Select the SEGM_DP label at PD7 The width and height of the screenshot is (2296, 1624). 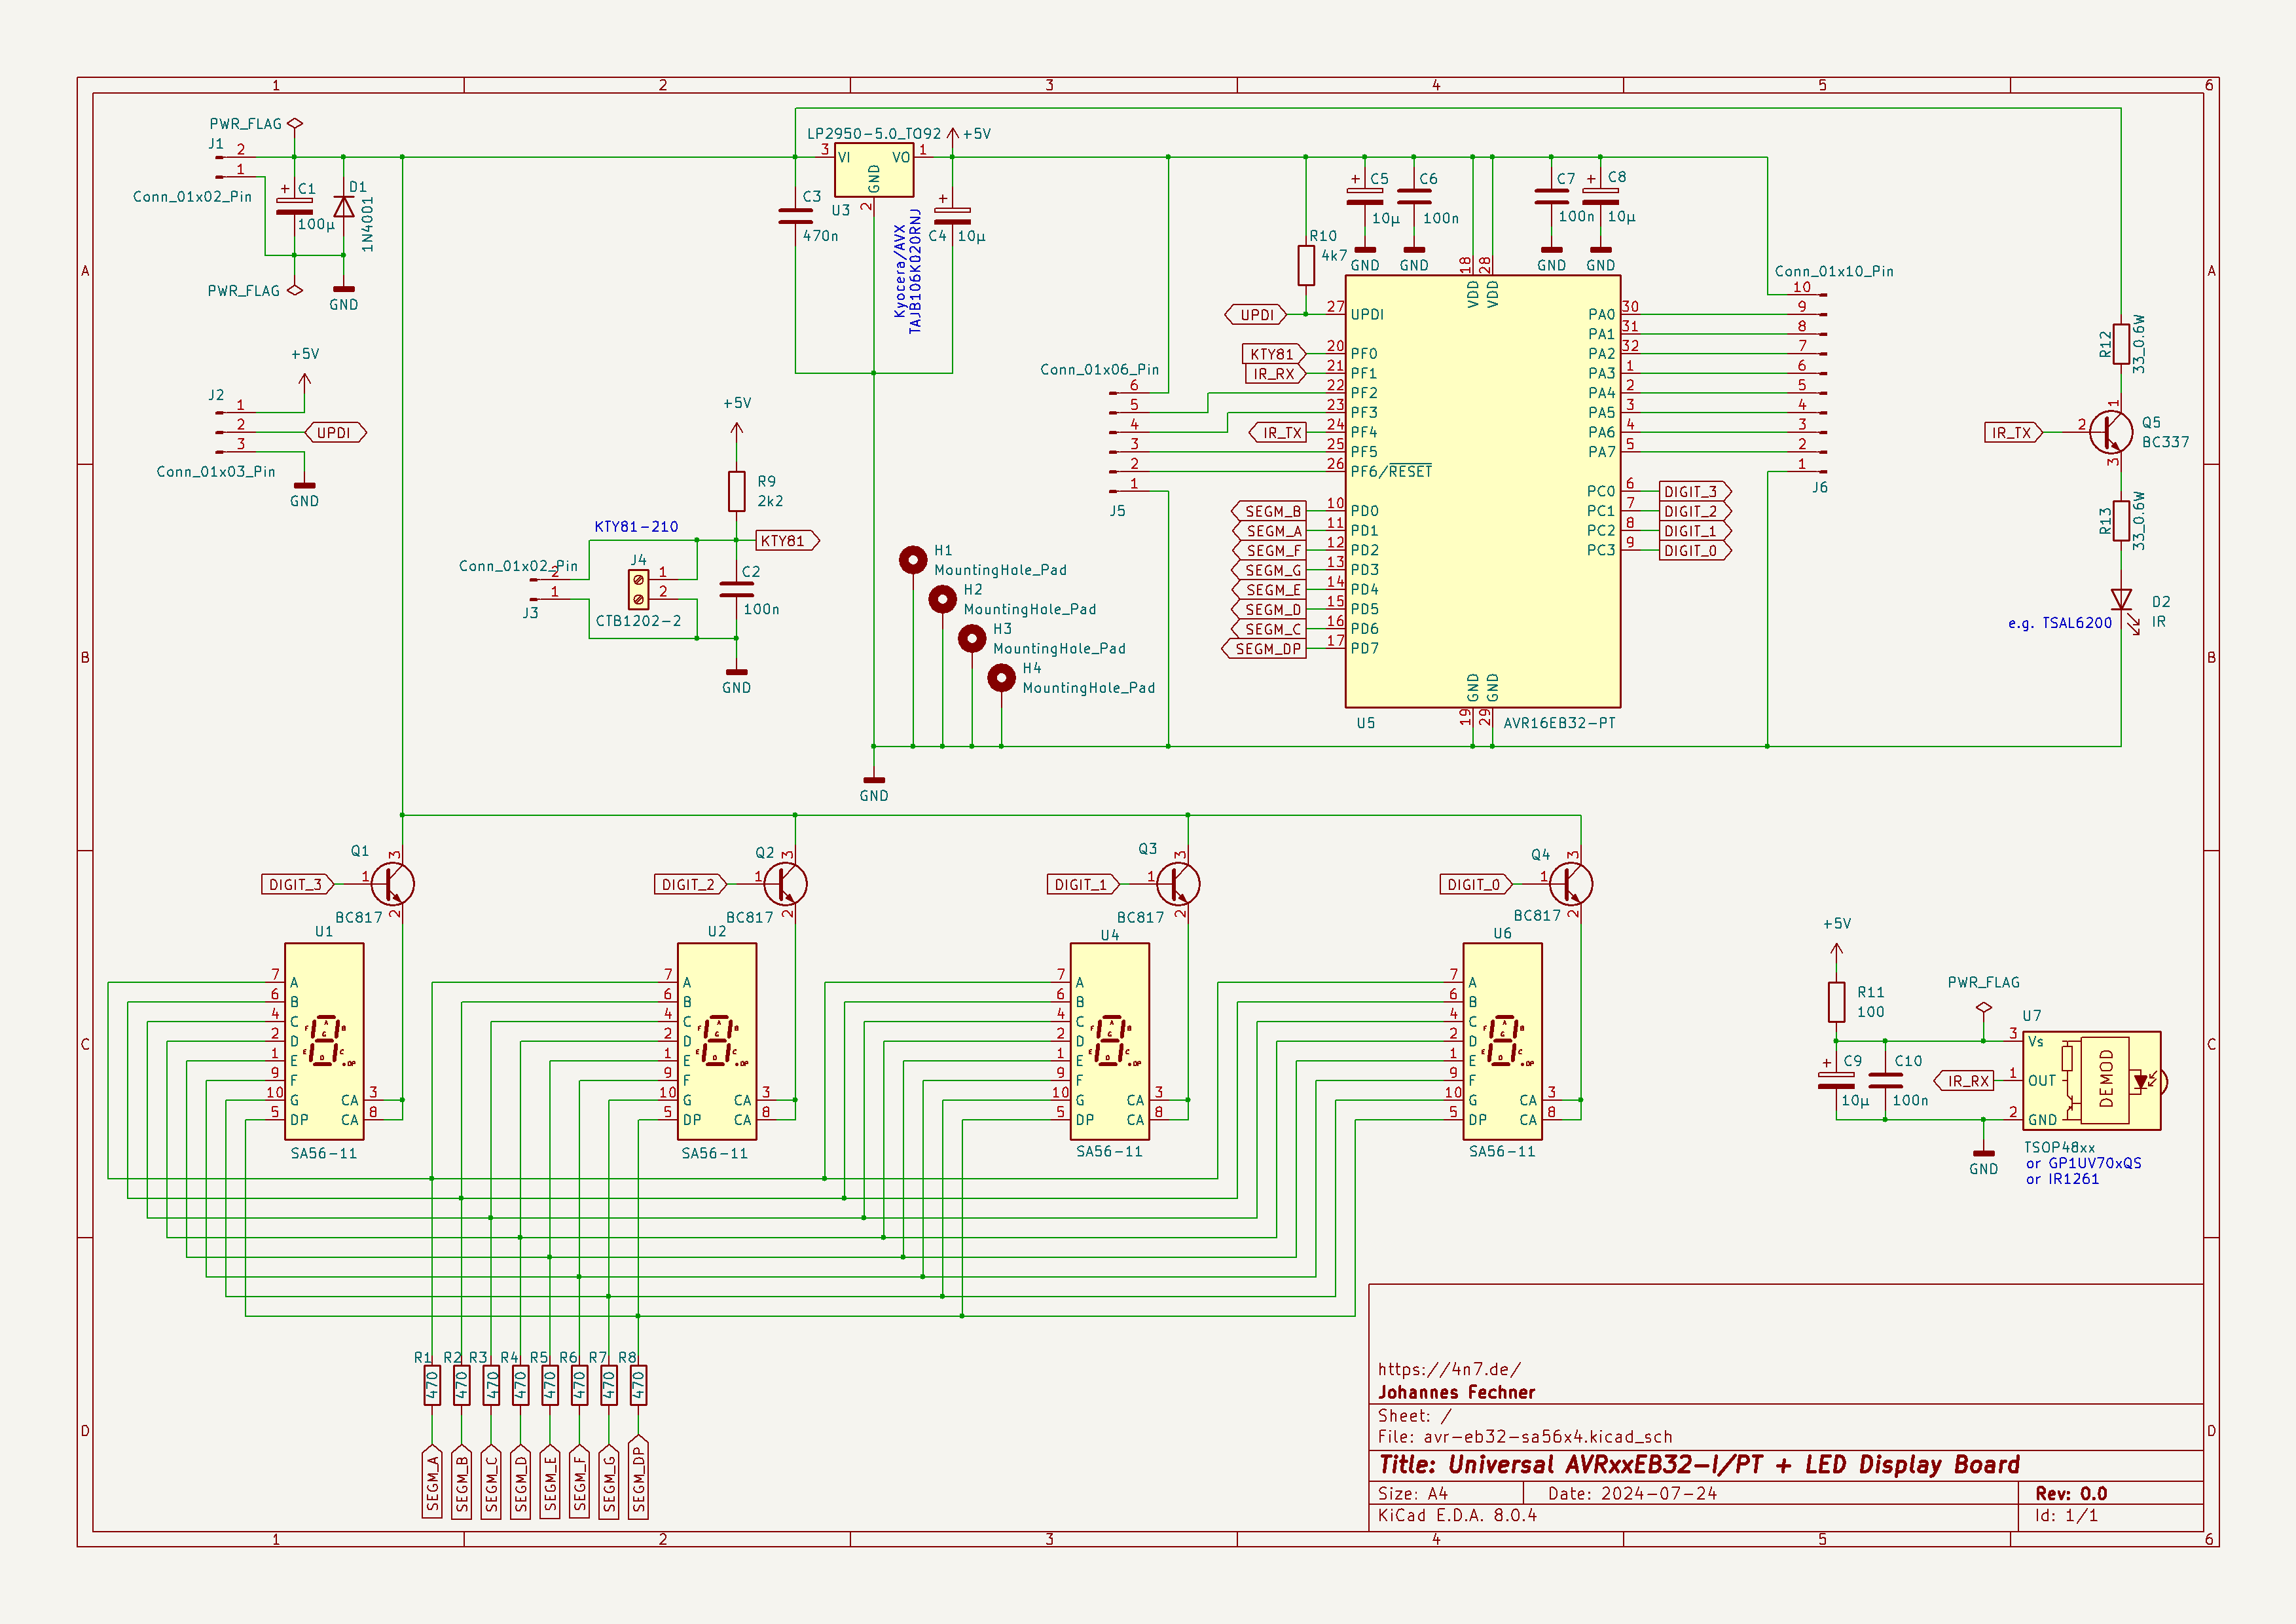pyautogui.click(x=1265, y=649)
